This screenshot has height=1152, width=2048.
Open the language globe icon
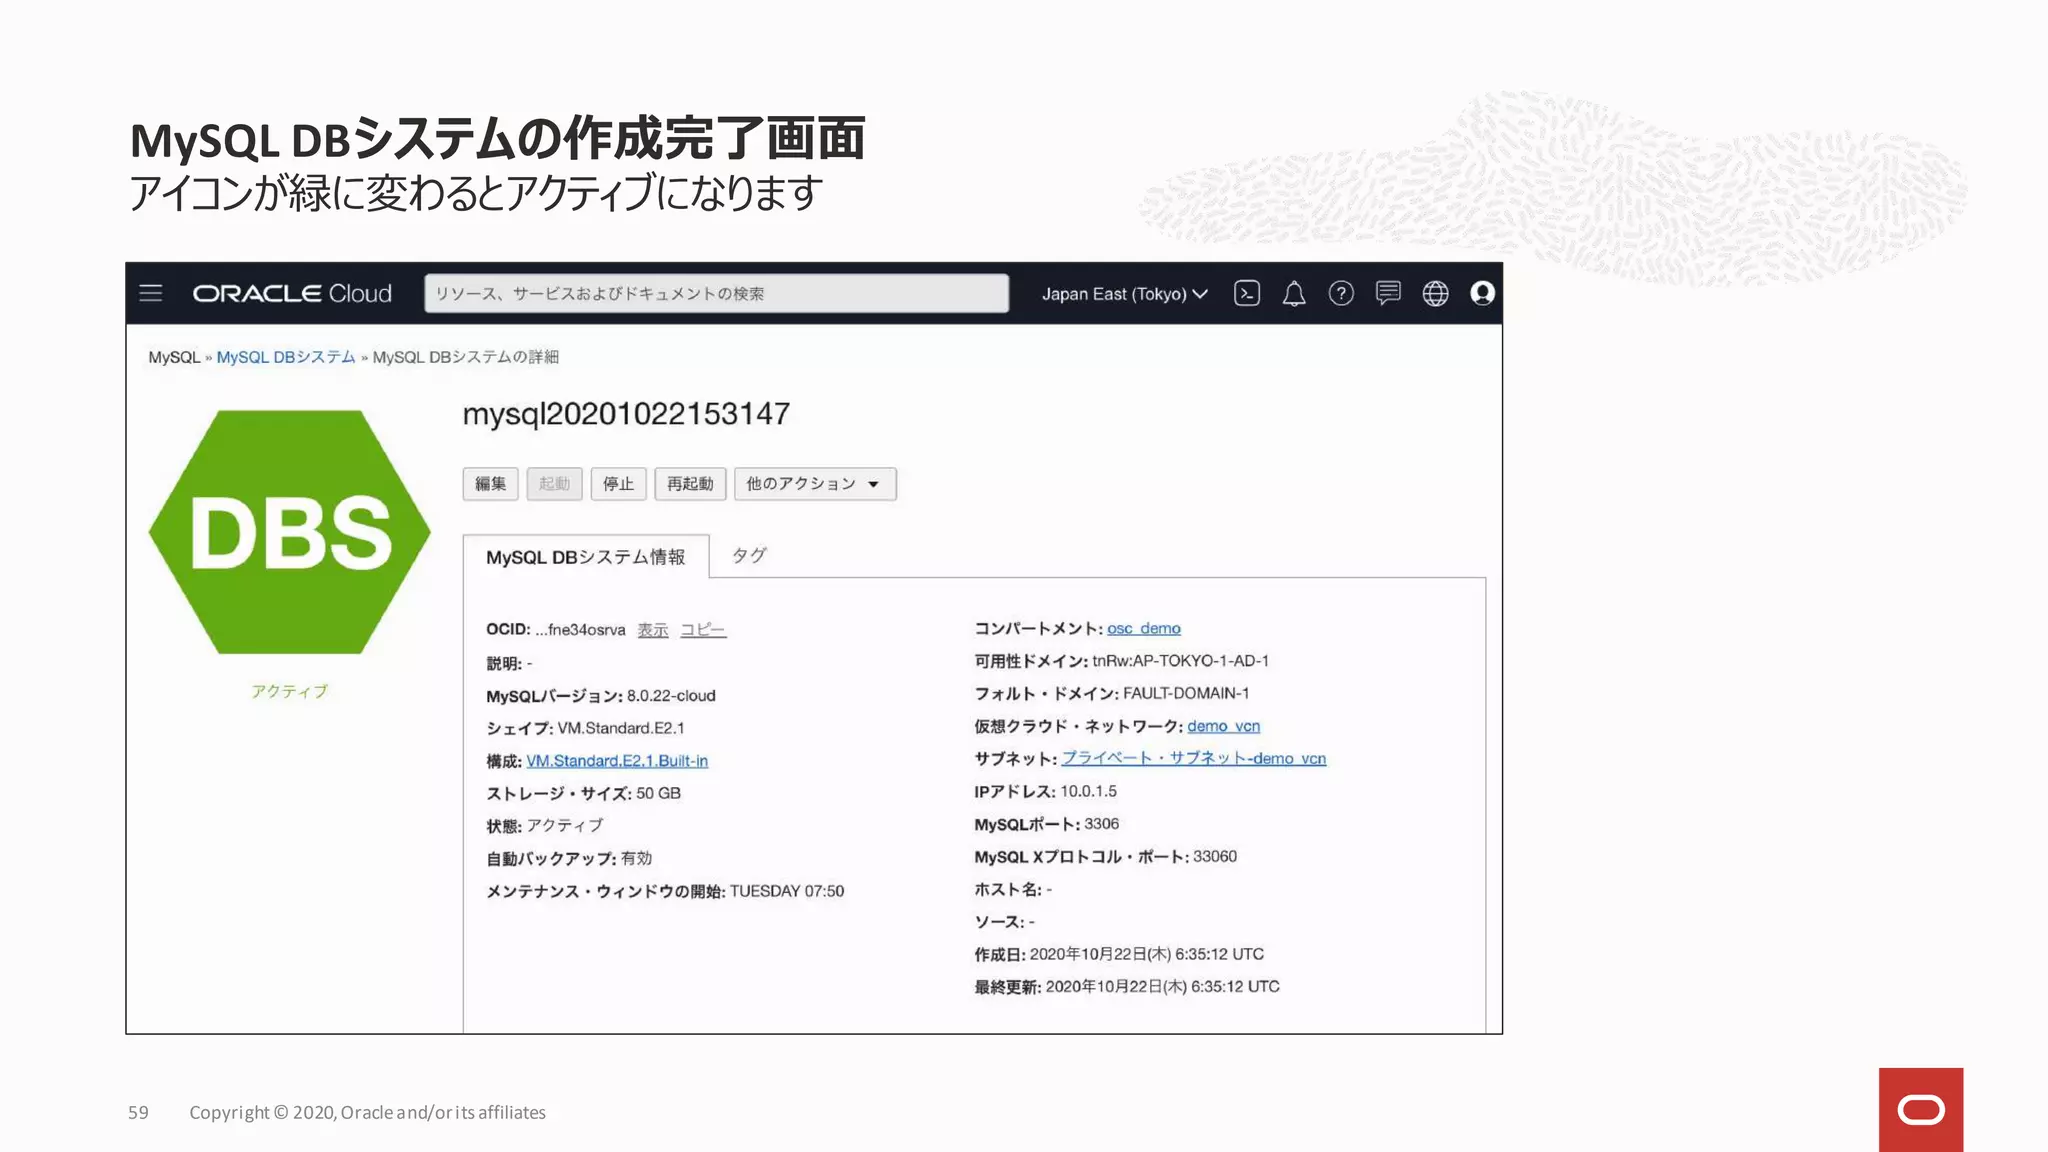click(x=1435, y=293)
